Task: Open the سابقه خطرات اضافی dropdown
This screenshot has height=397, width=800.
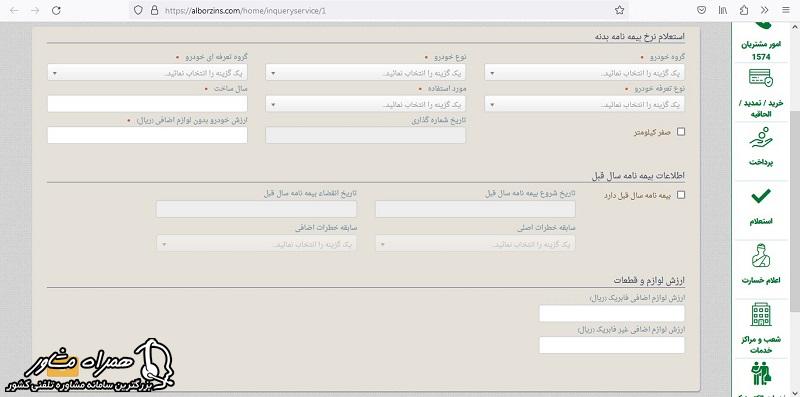Action: [x=257, y=243]
